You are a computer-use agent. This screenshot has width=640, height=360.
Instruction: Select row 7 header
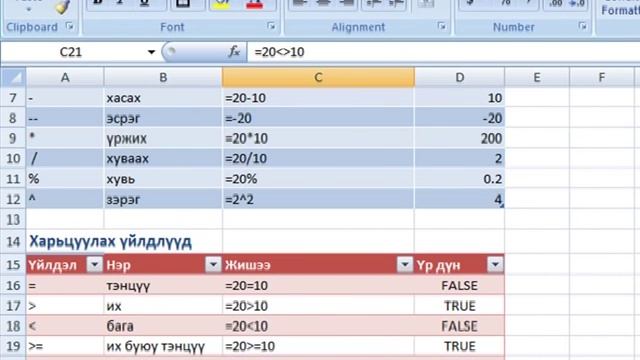point(13,98)
